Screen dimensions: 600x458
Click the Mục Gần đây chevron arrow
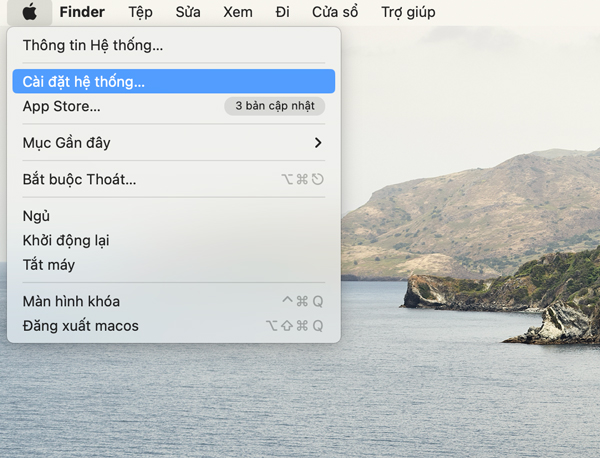click(x=318, y=143)
